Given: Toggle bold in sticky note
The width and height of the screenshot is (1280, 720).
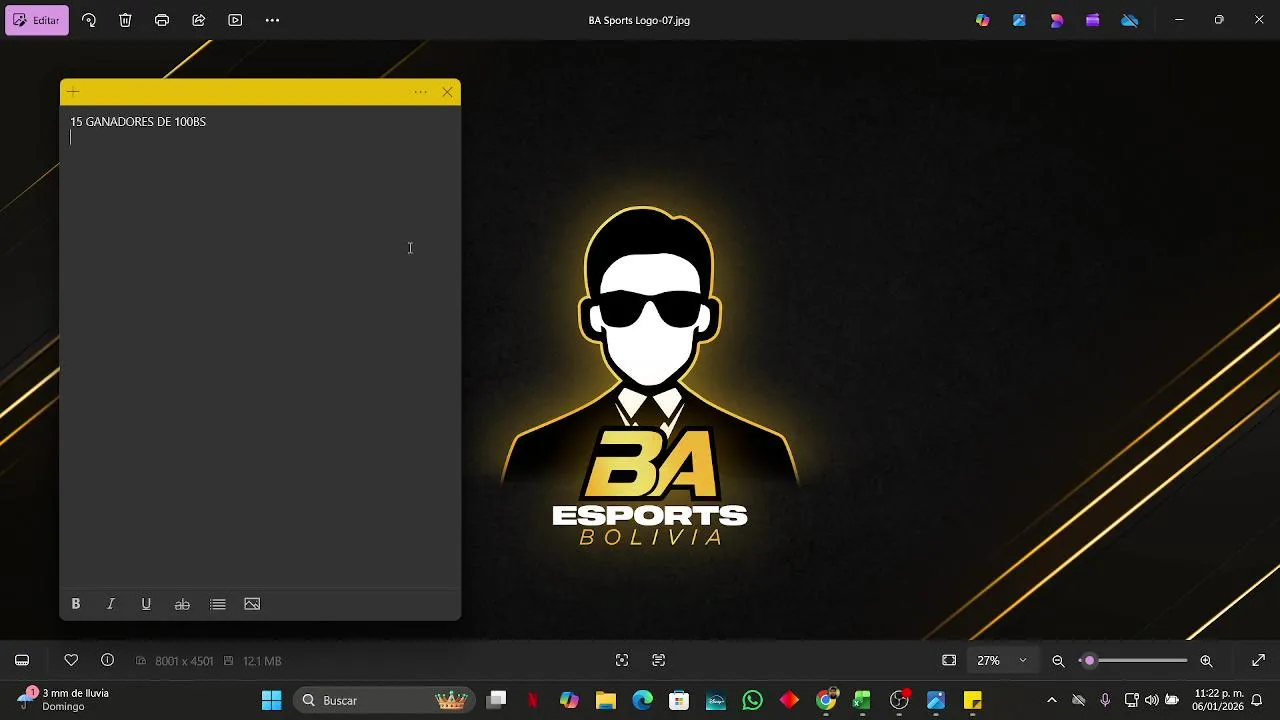Looking at the screenshot, I should [75, 604].
